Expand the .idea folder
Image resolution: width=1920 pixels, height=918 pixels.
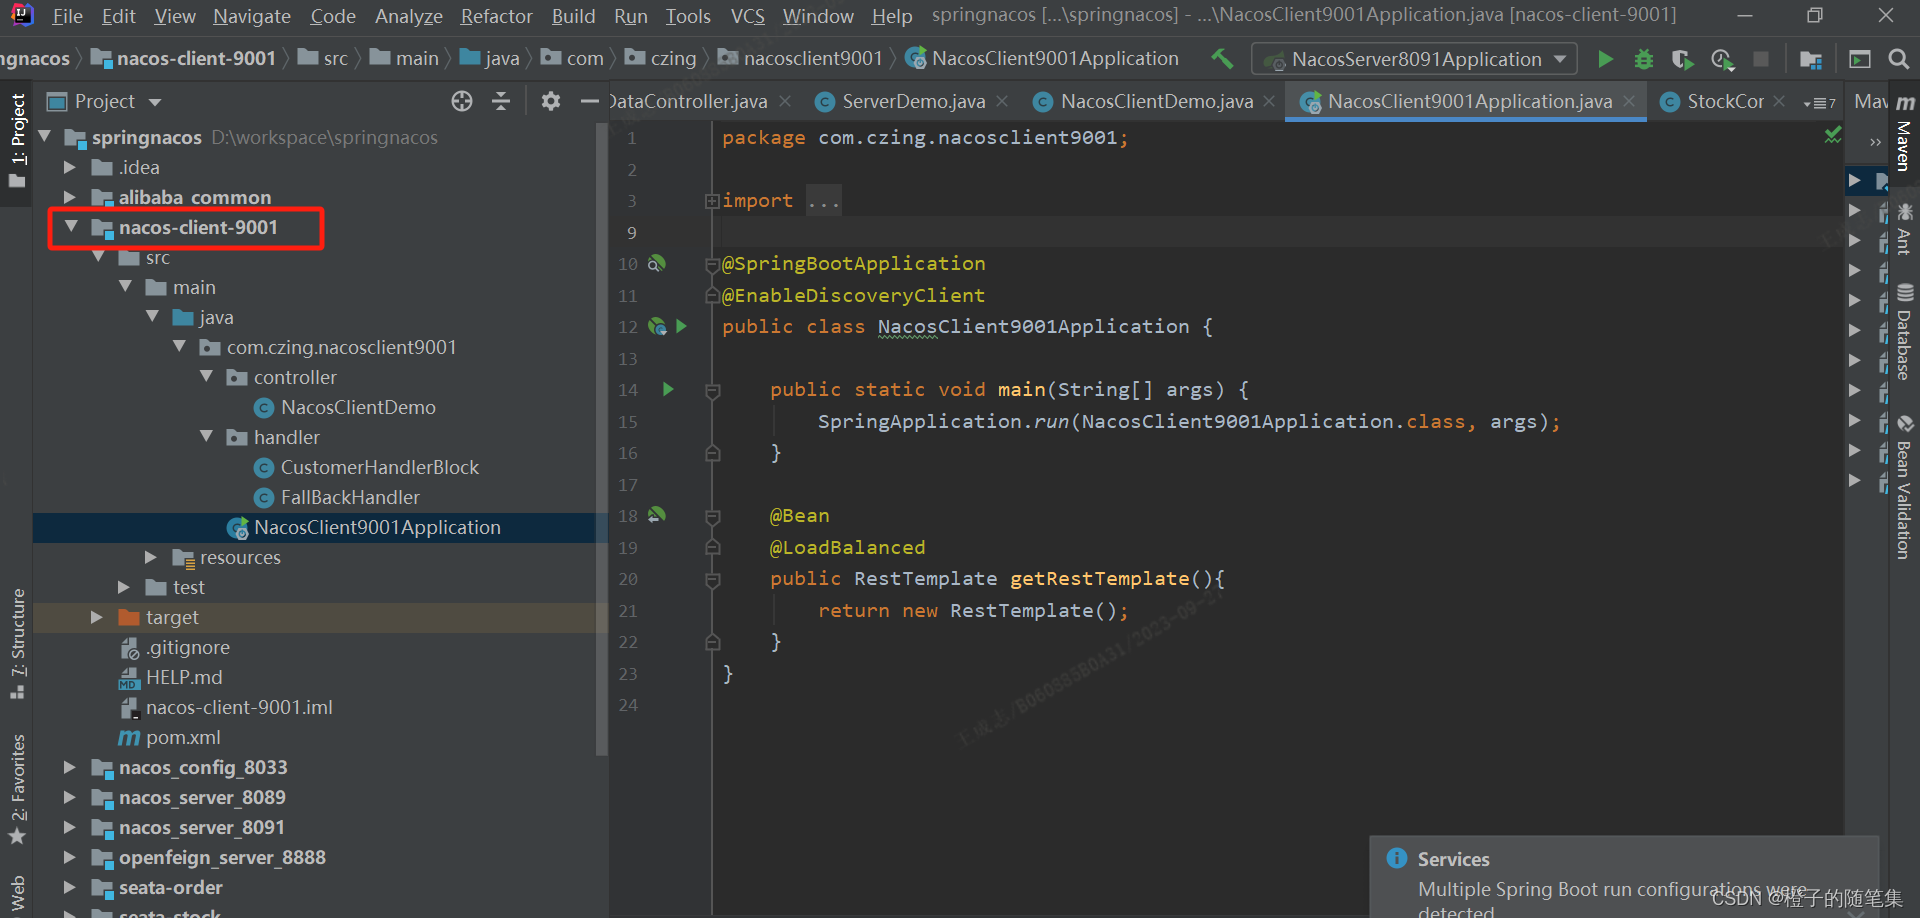pos(69,167)
